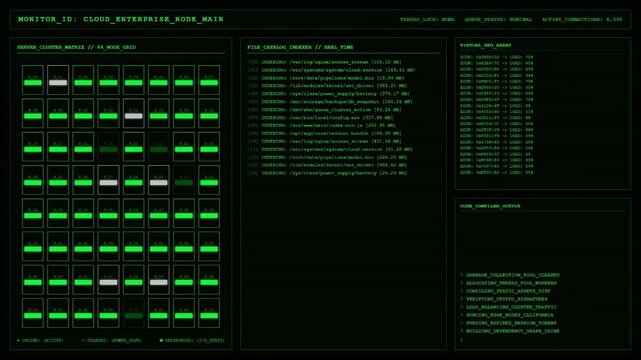
Task: Select the cloud.service [149.41 MB] indexing line
Action: [331, 70]
